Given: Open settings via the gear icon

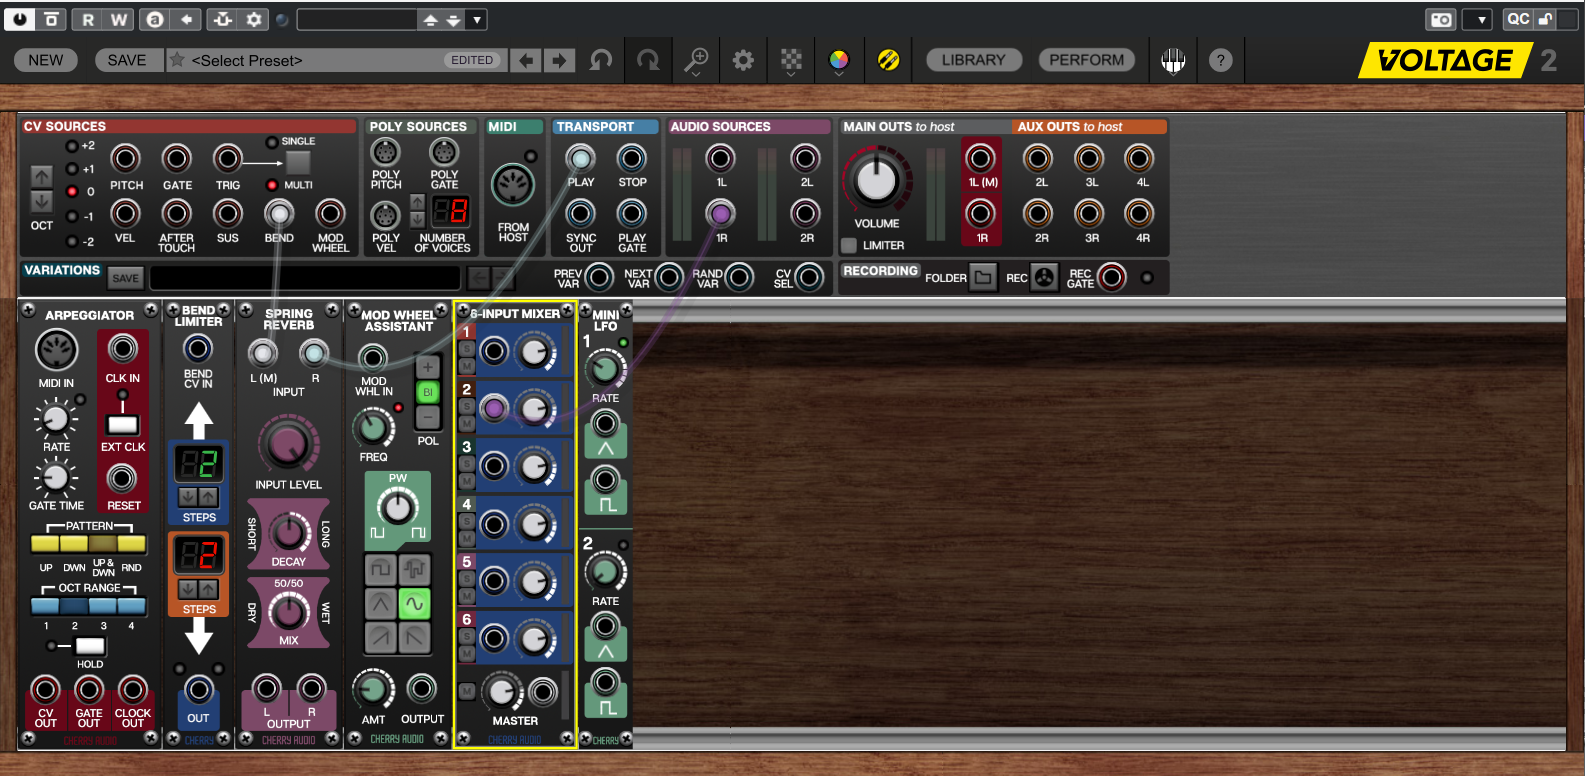Looking at the screenshot, I should tap(743, 60).
